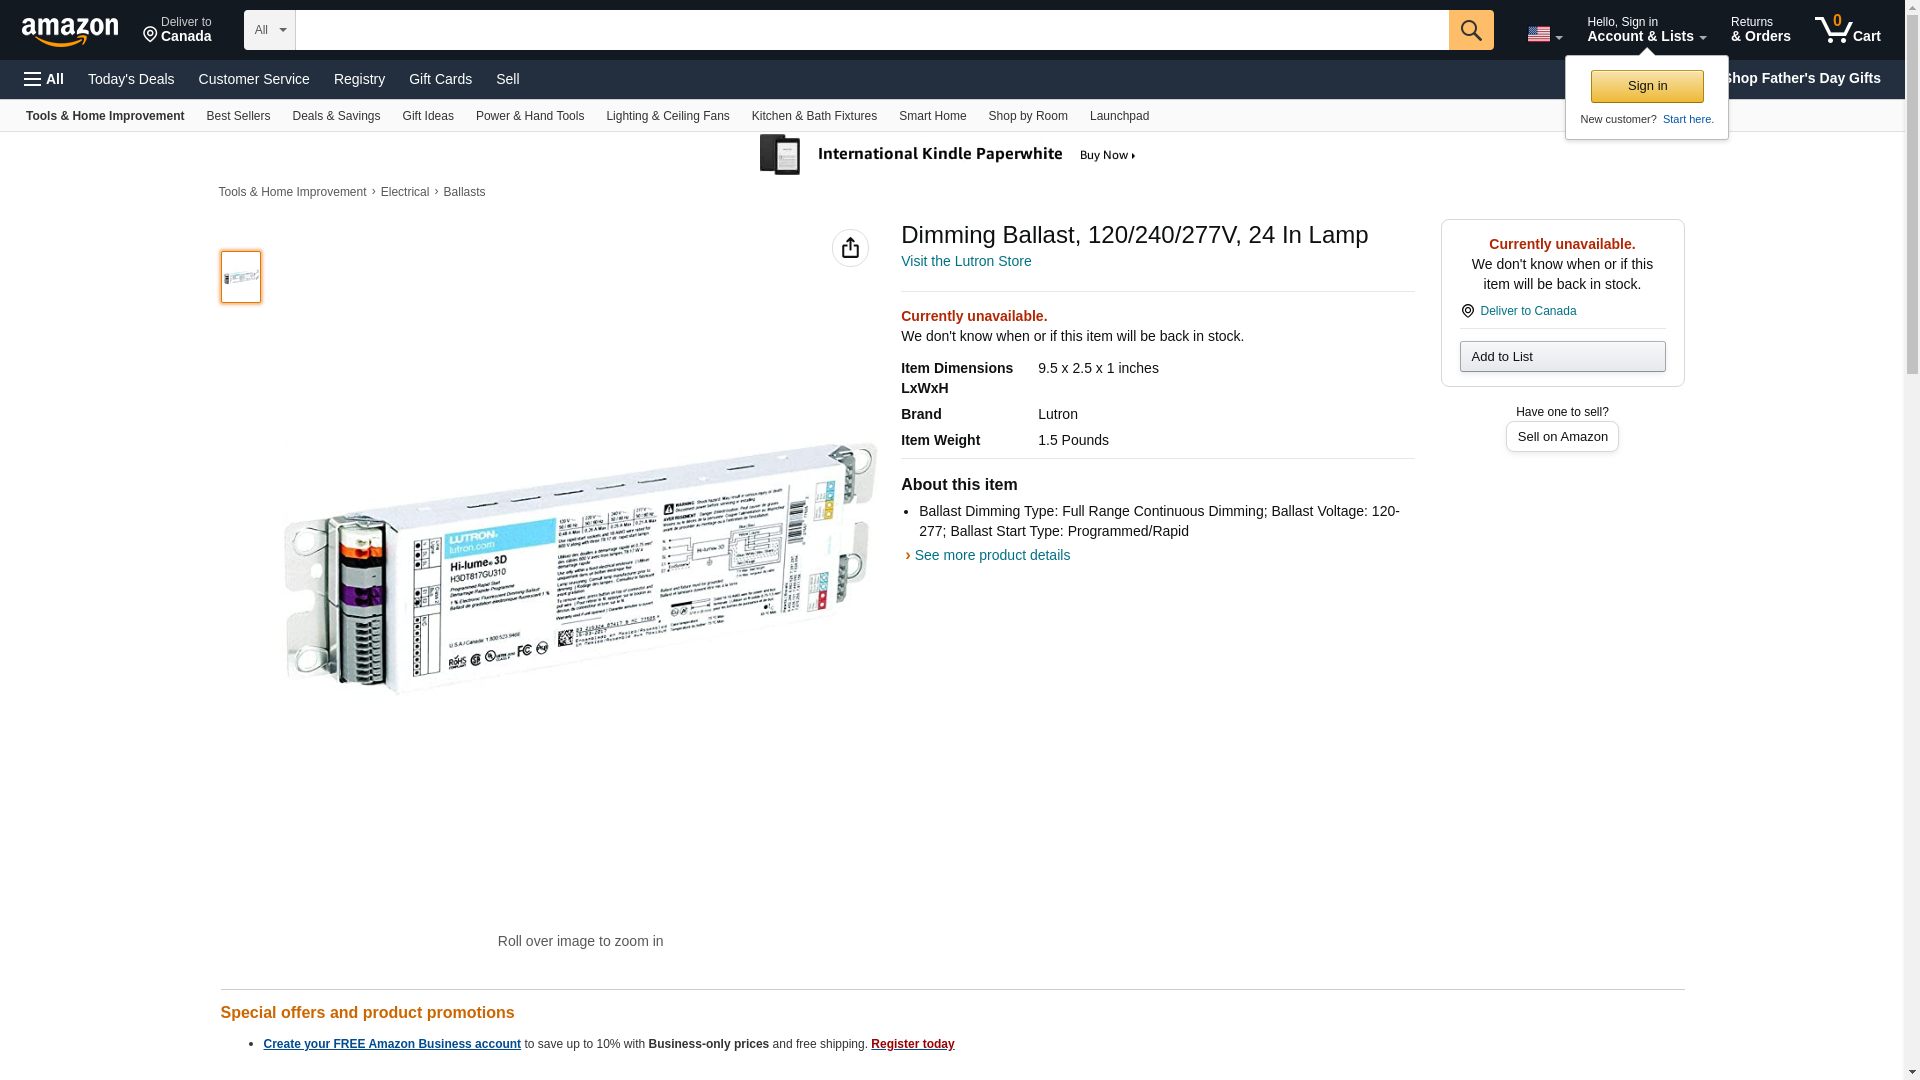The image size is (1920, 1080).
Task: Select the ballast product thumbnail
Action: coord(241,277)
